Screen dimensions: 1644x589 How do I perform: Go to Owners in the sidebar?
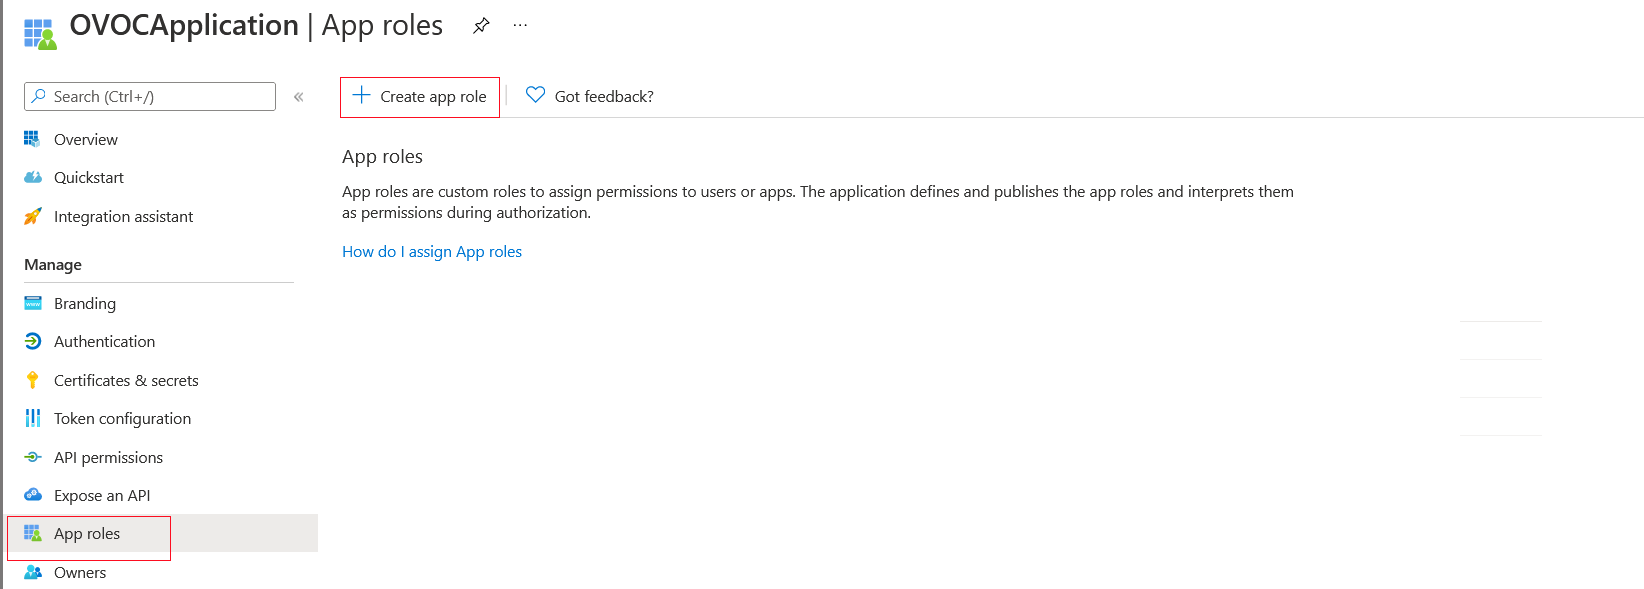[x=80, y=573]
